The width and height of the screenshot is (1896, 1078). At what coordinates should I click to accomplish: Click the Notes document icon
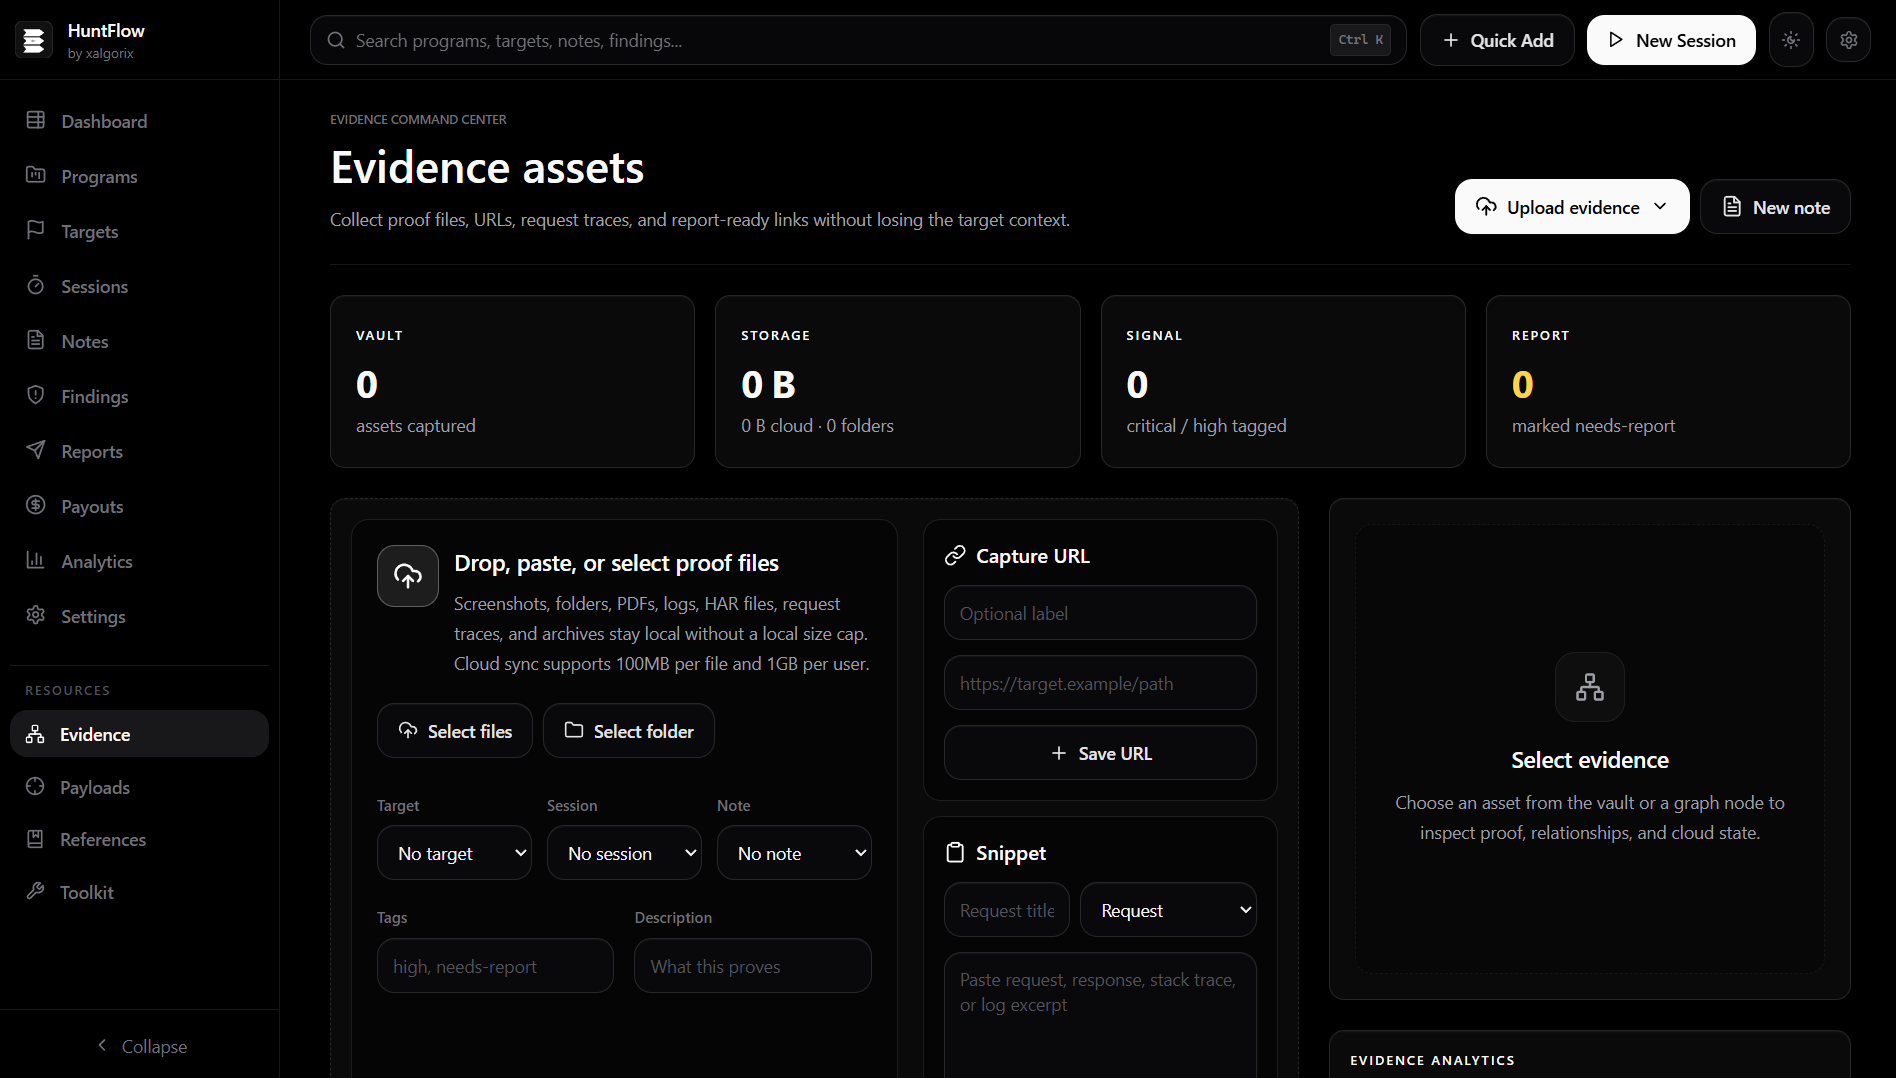point(36,340)
